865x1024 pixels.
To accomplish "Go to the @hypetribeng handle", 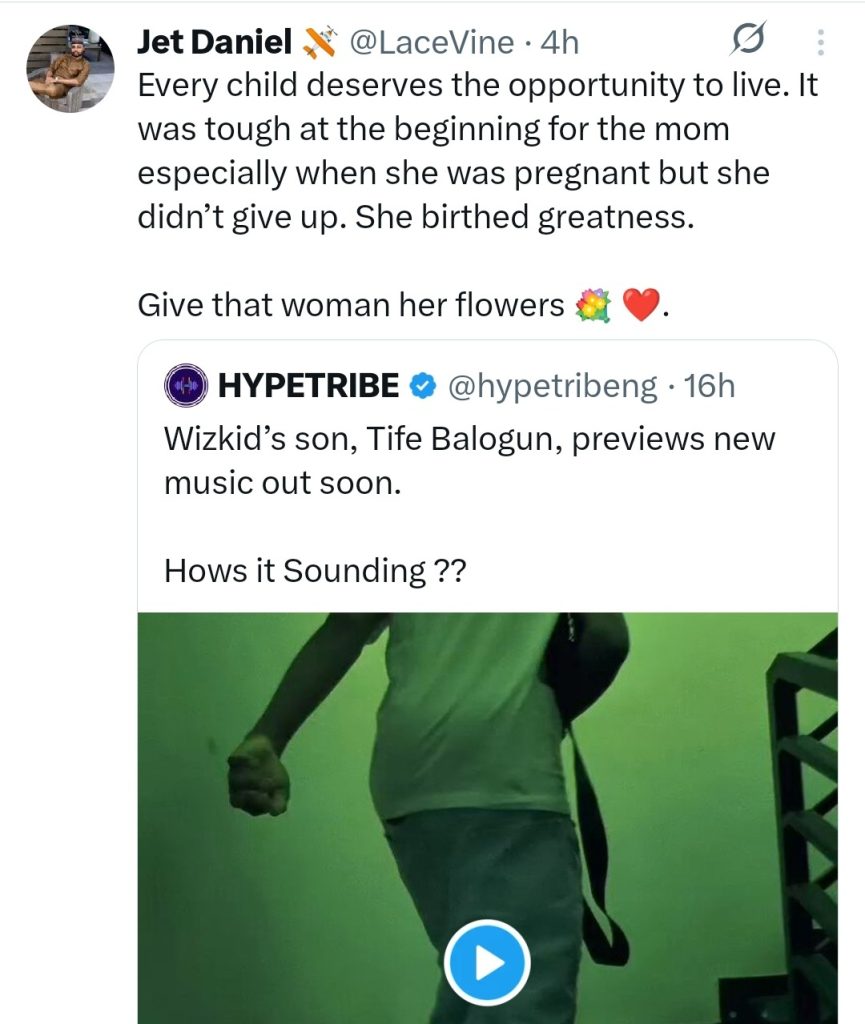I will point(551,386).
